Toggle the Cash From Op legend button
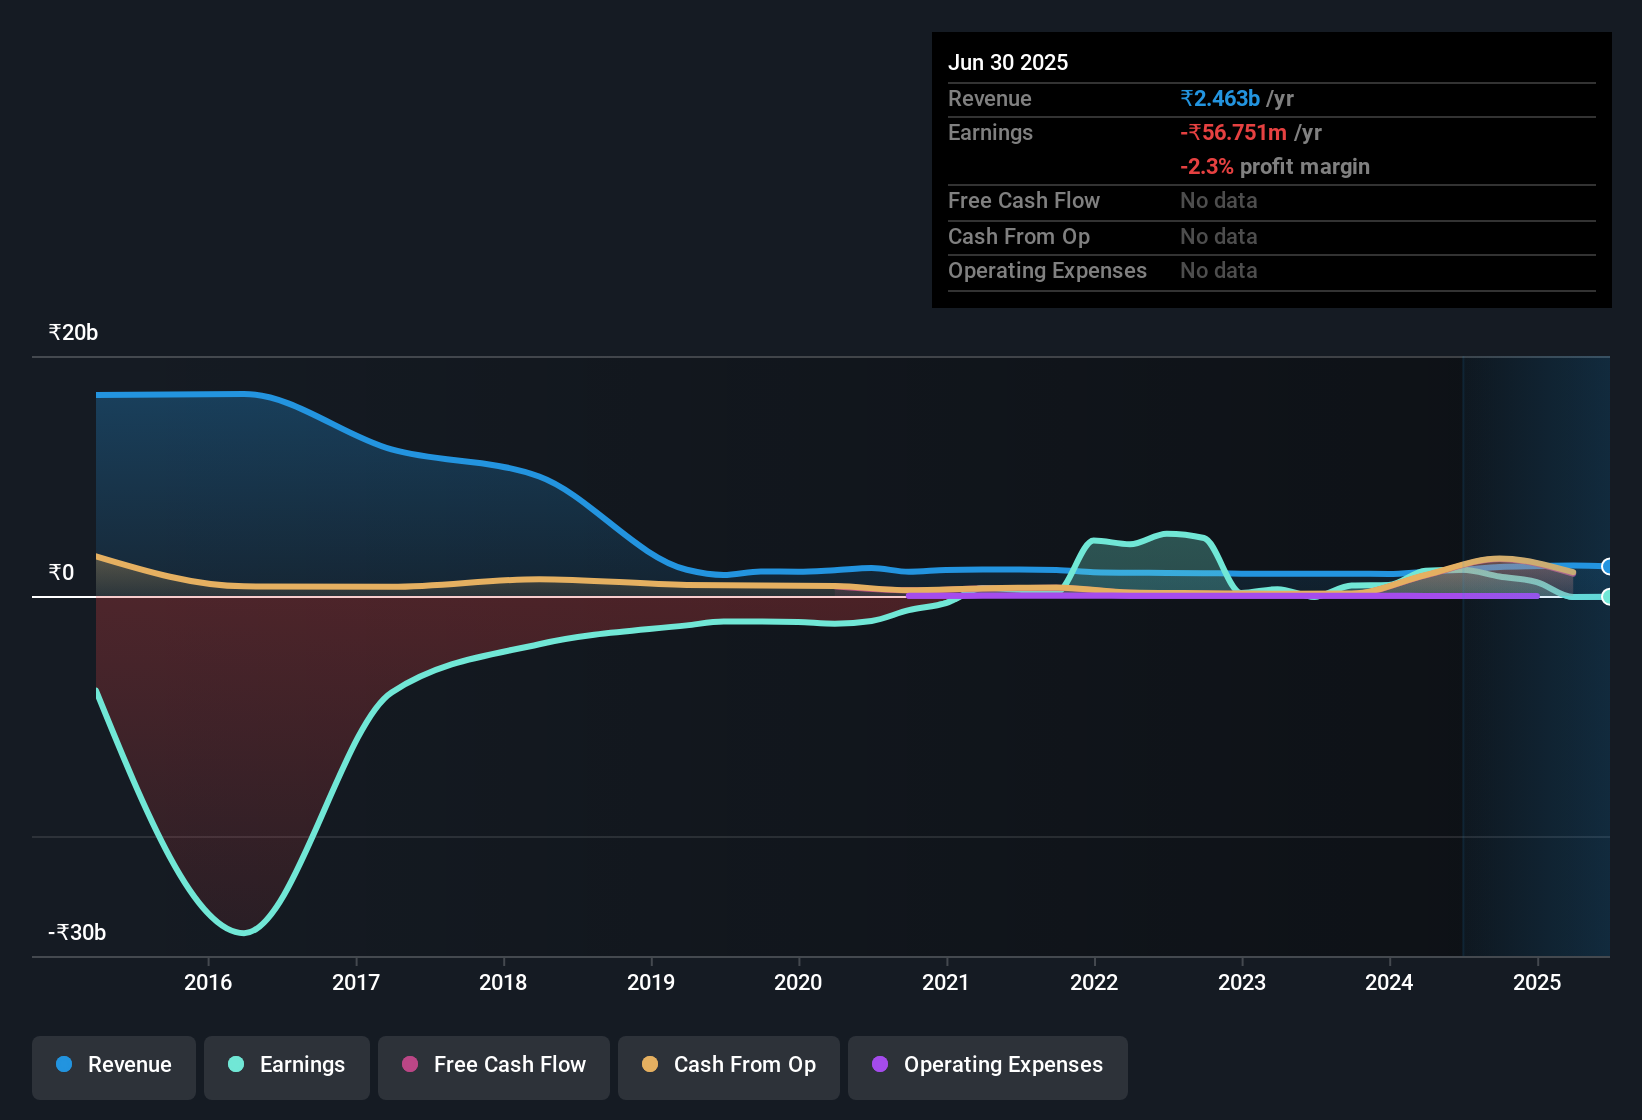The height and width of the screenshot is (1120, 1642). [729, 1067]
